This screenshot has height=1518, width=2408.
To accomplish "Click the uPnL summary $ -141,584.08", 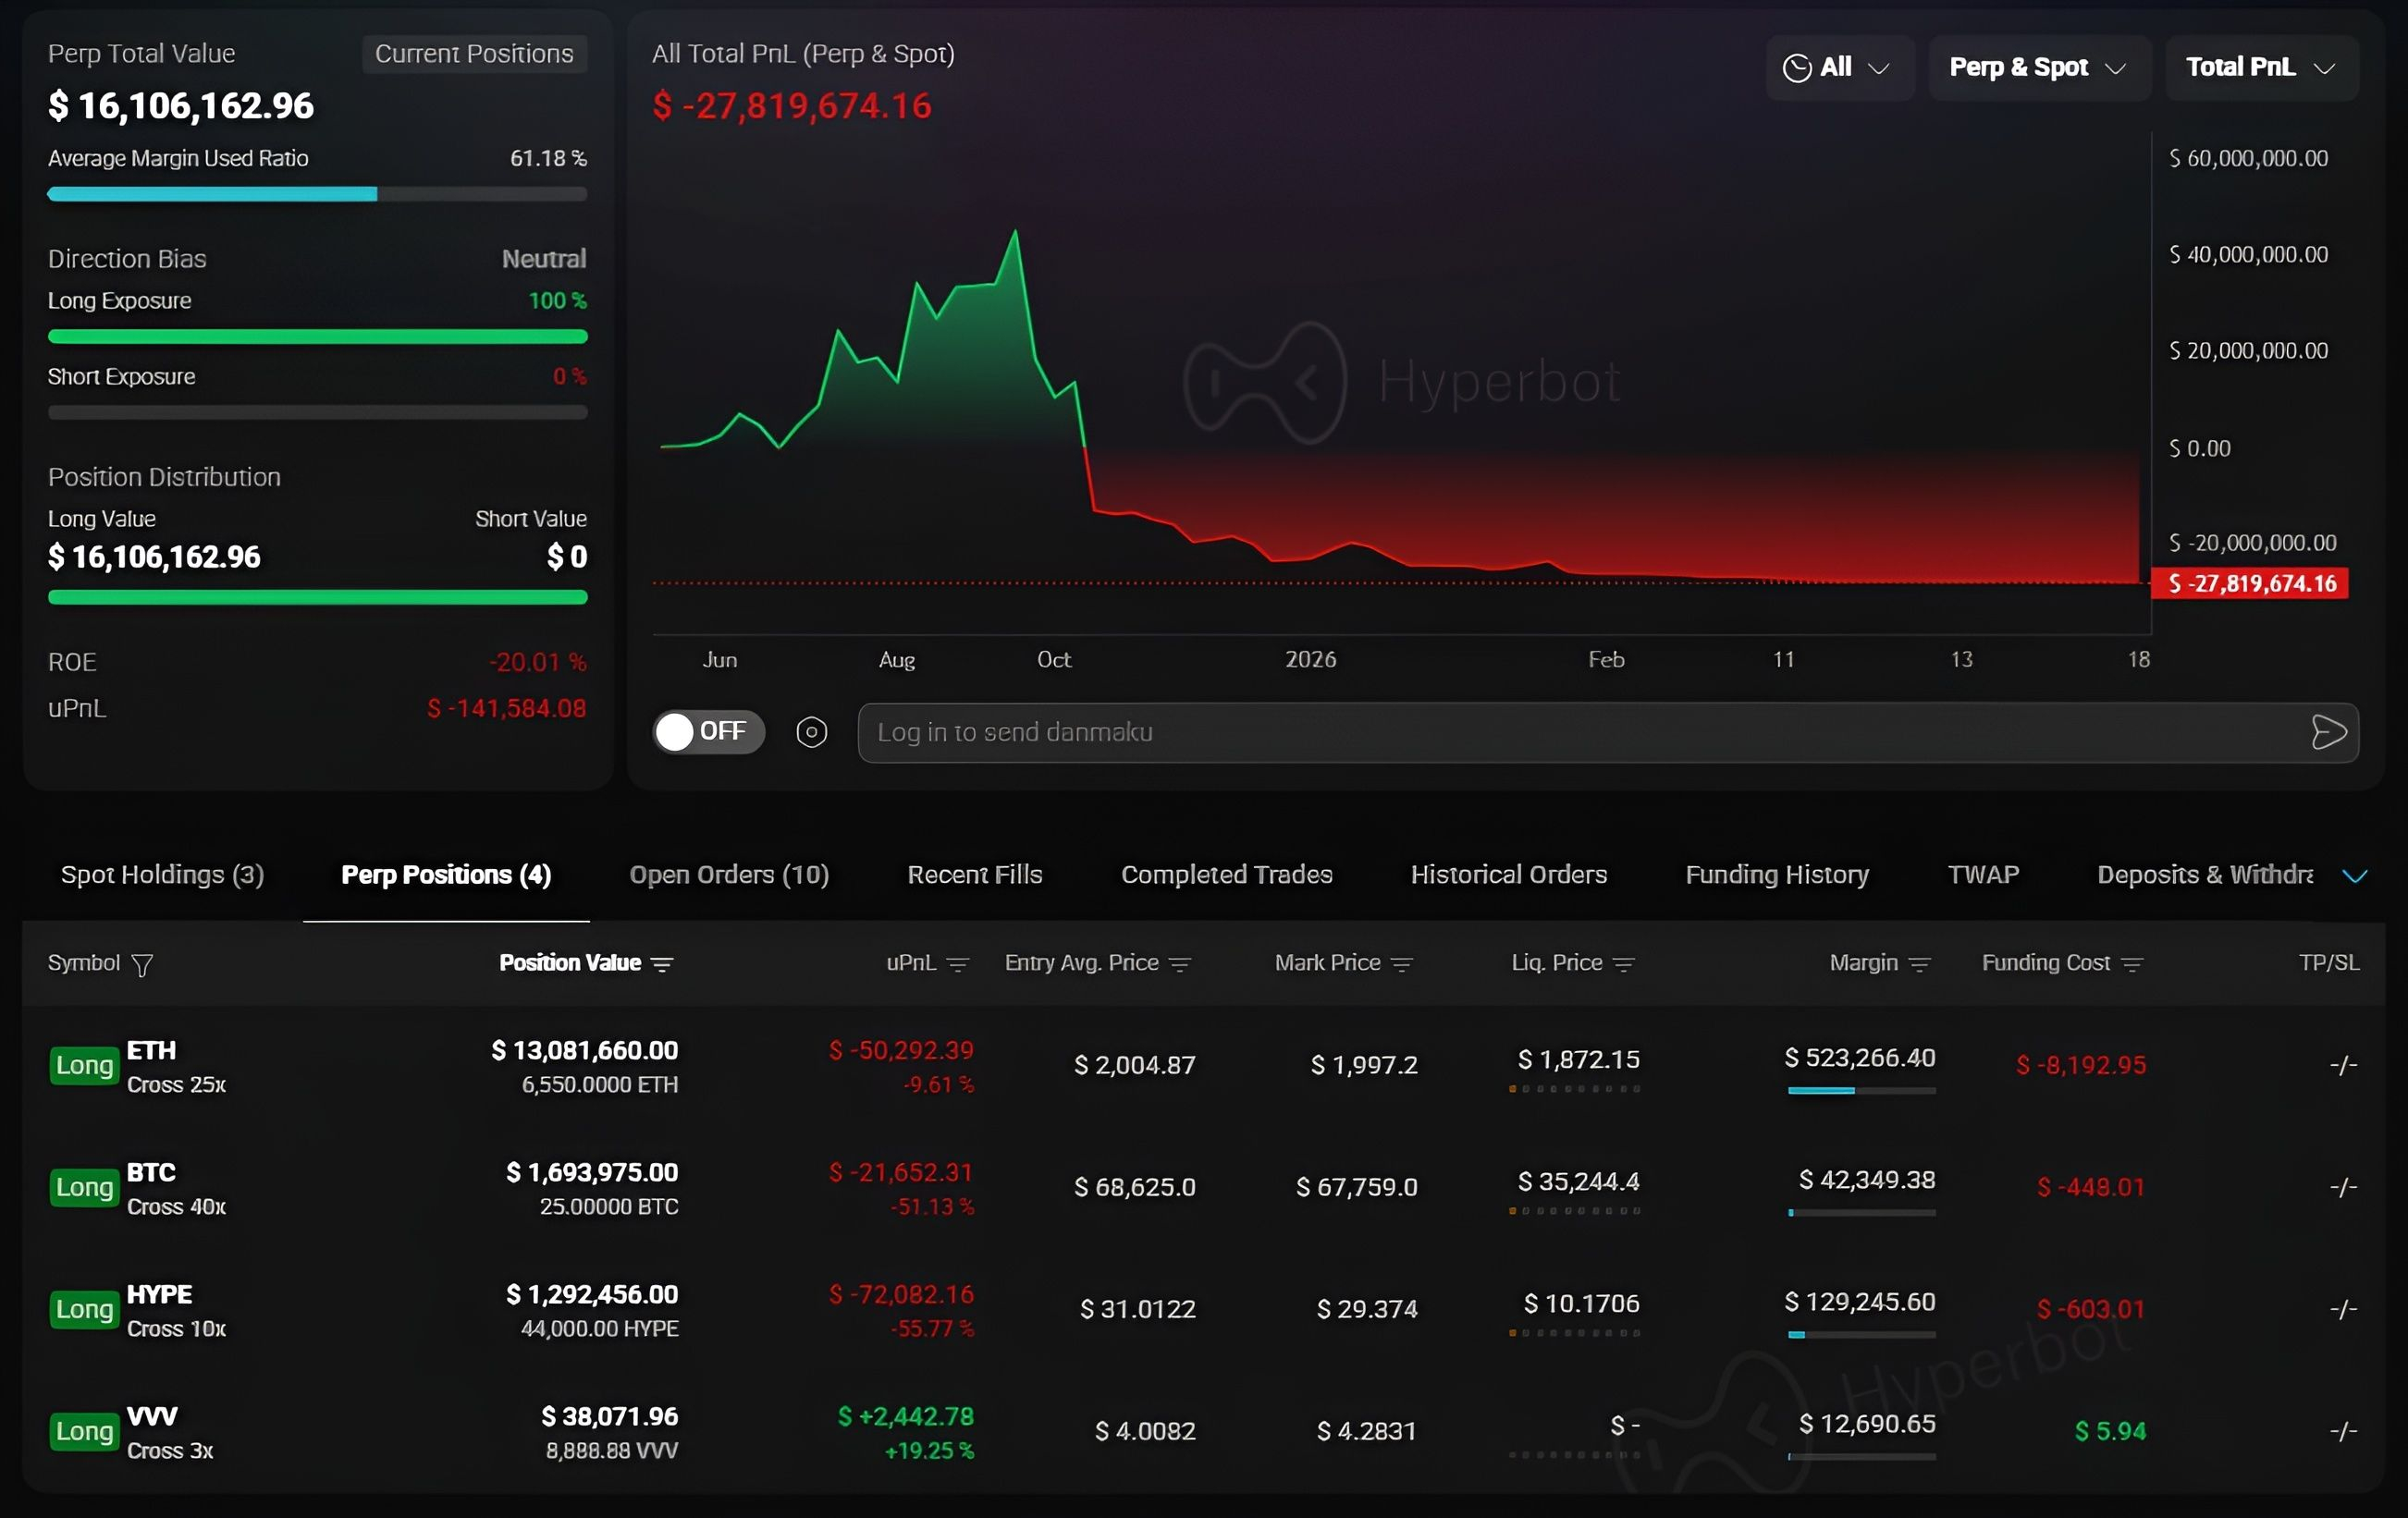I will [506, 709].
